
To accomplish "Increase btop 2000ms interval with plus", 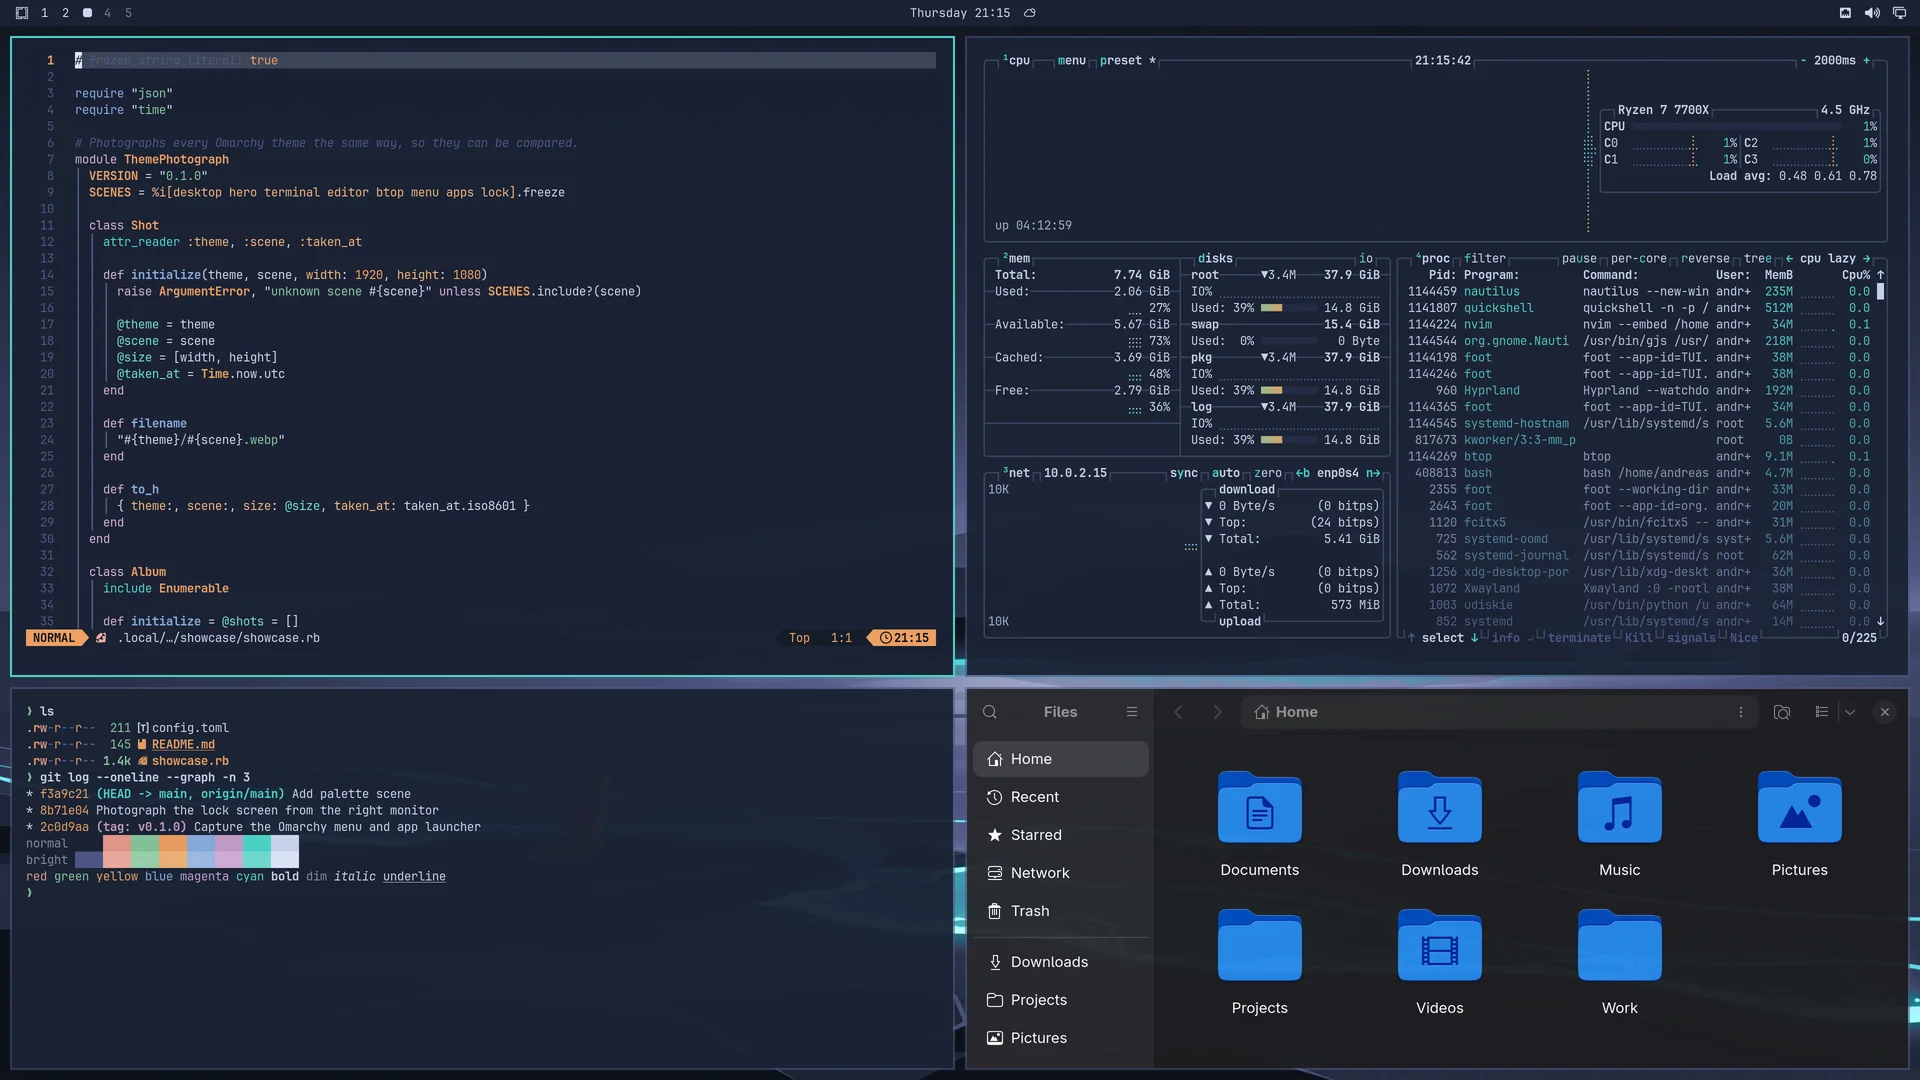I will pyautogui.click(x=1866, y=60).
